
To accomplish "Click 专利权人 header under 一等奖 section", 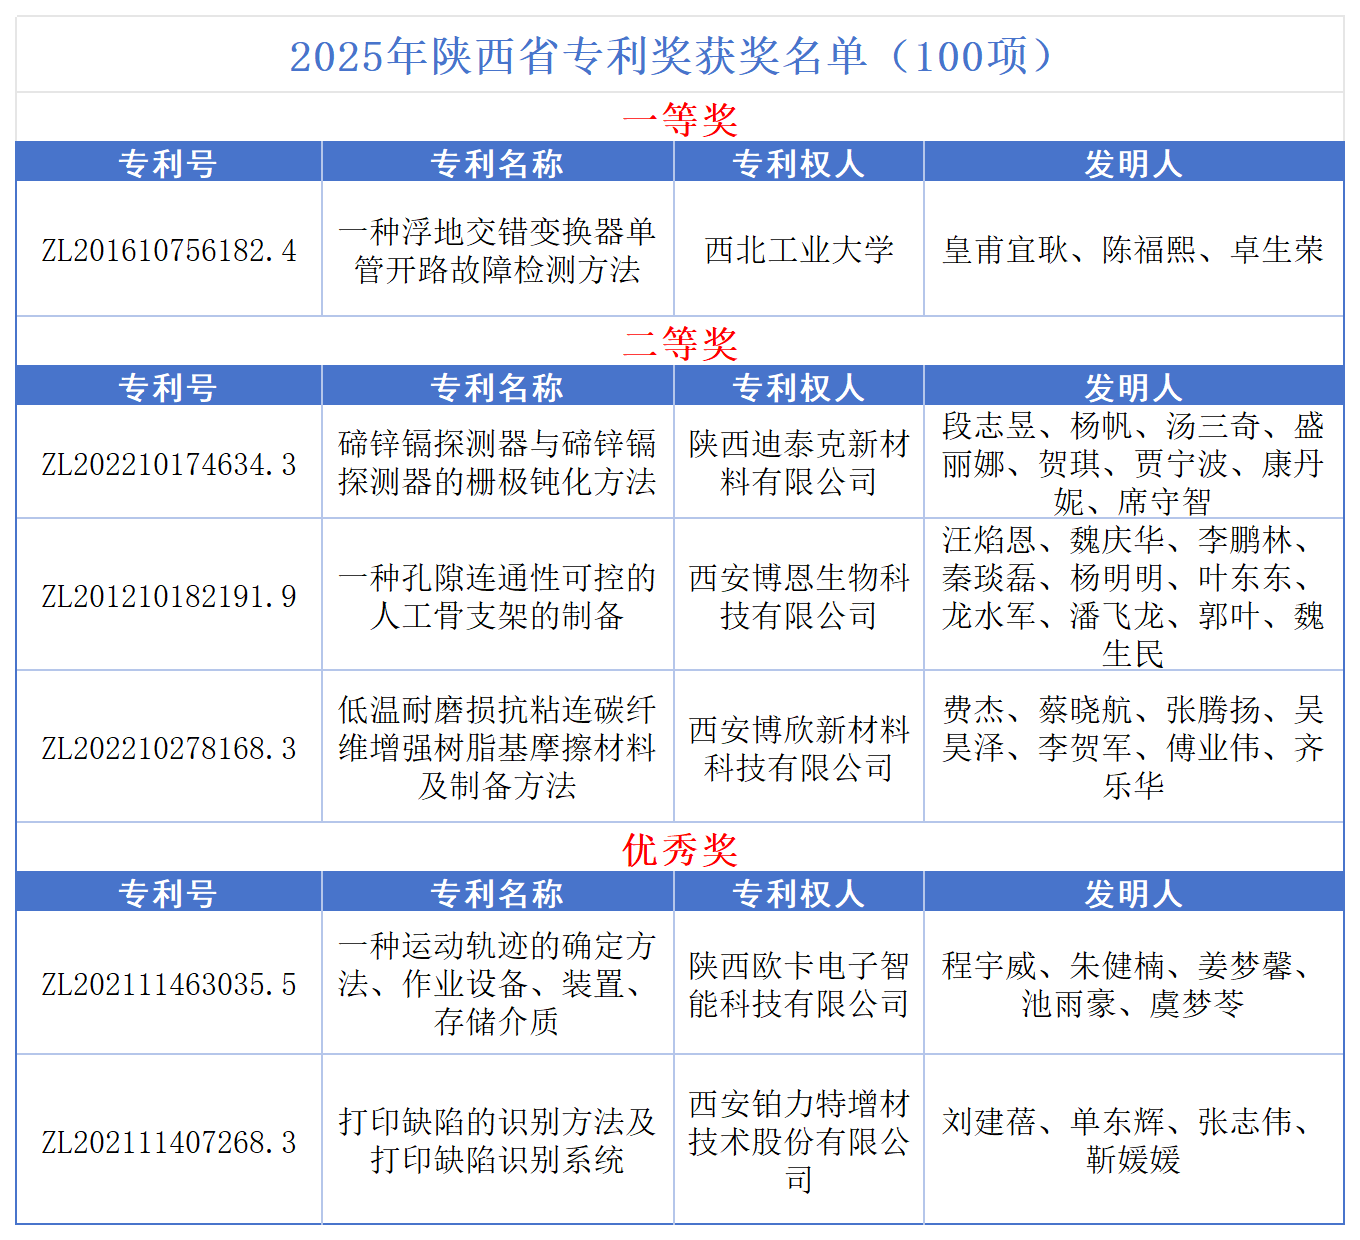I will pyautogui.click(x=798, y=163).
